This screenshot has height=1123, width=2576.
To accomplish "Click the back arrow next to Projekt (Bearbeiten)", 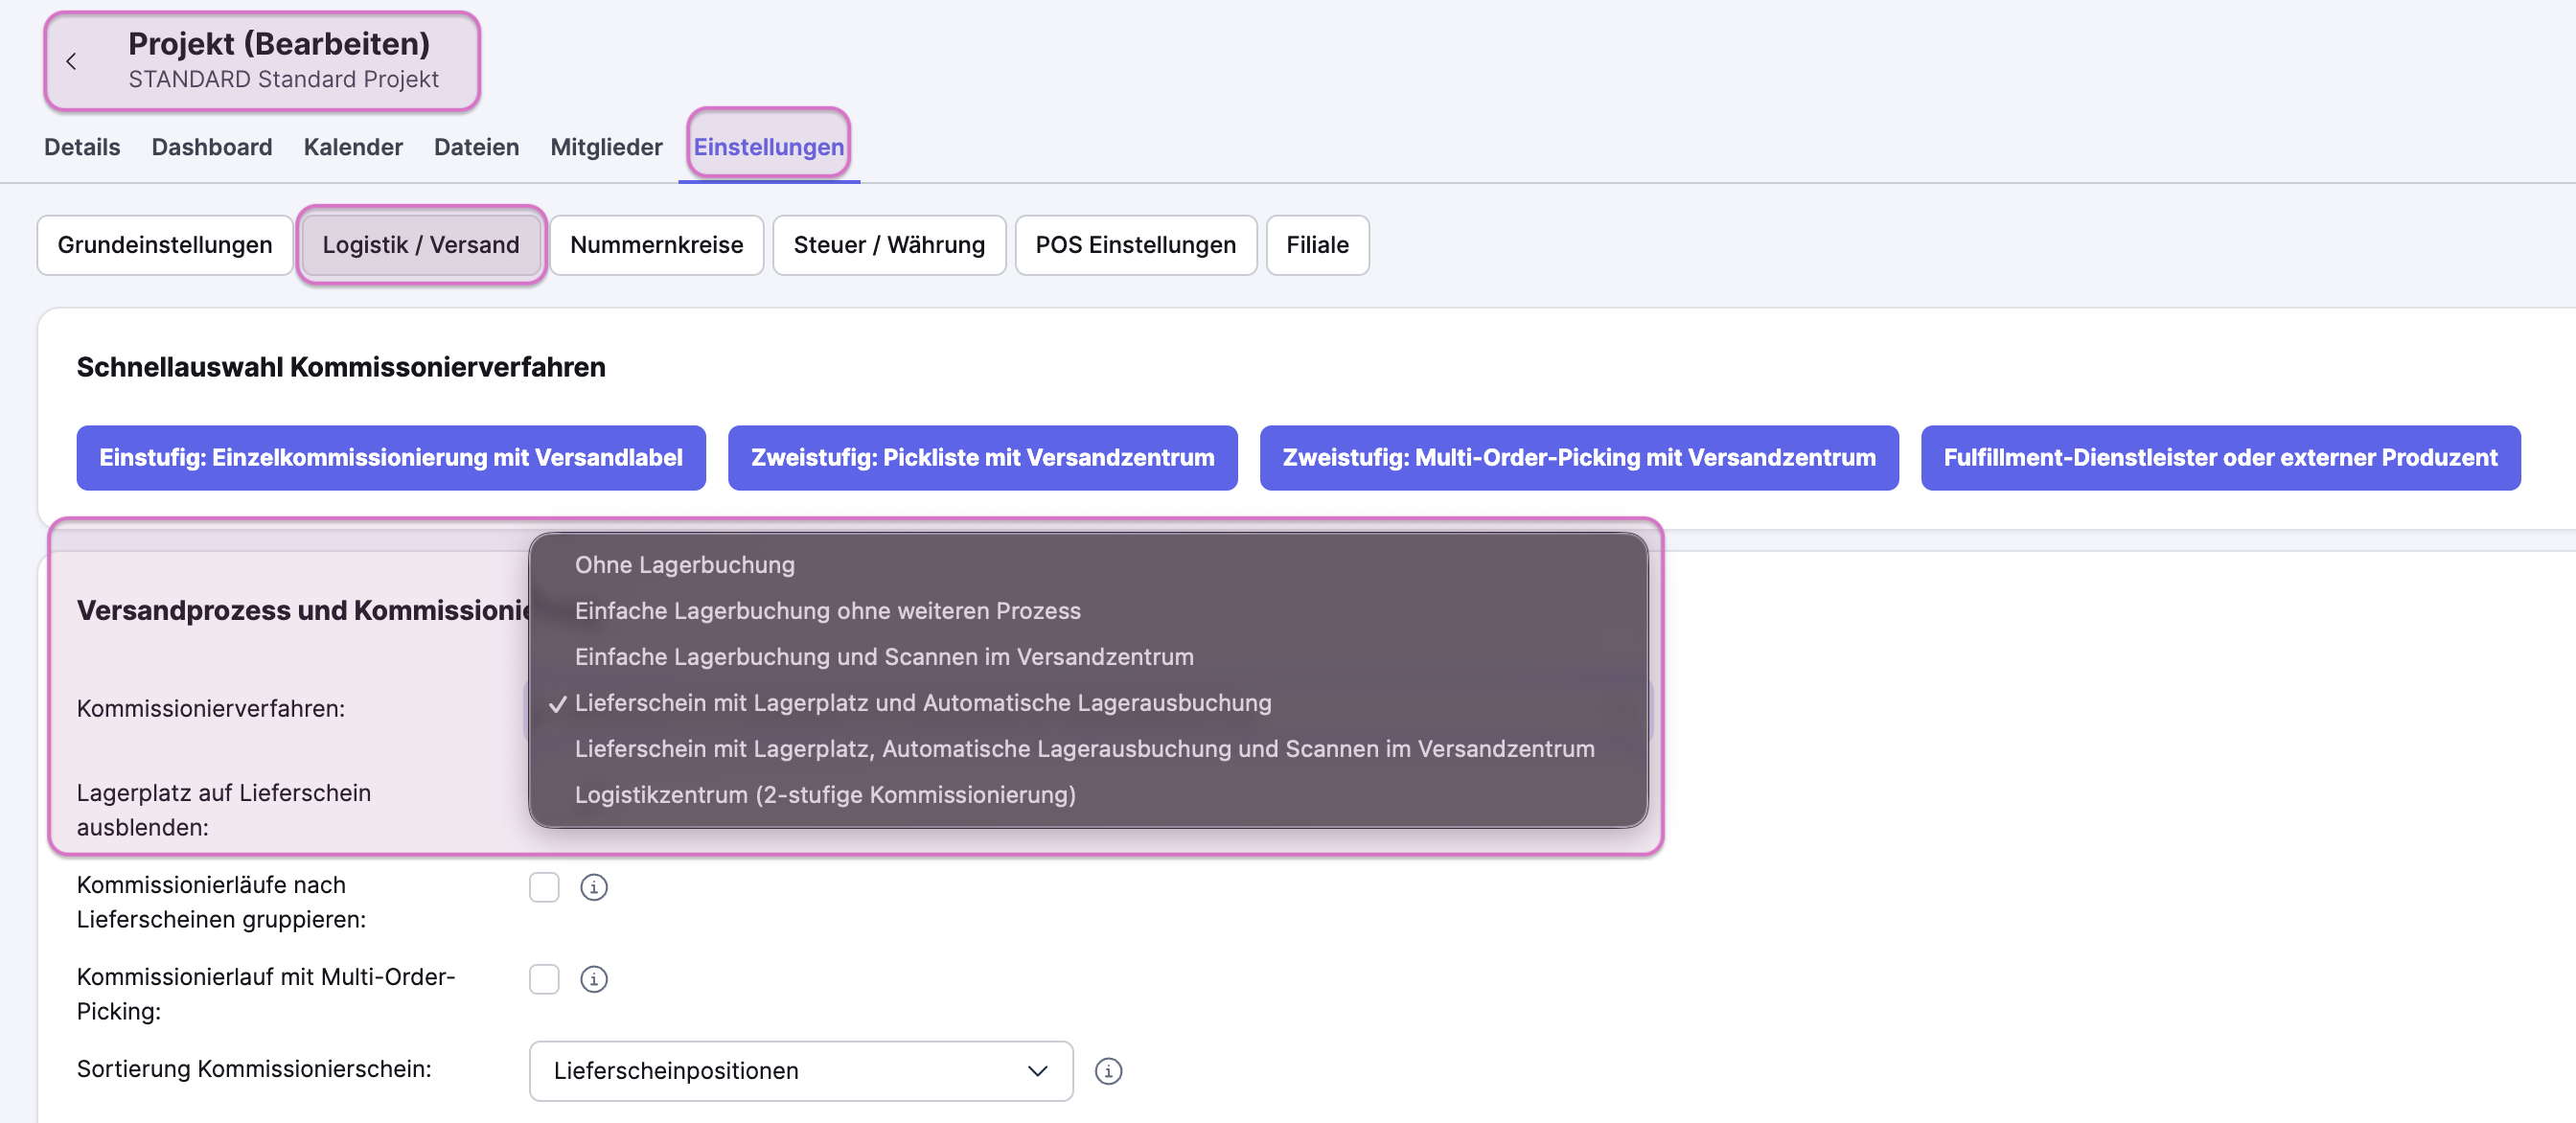I will click(x=71, y=62).
